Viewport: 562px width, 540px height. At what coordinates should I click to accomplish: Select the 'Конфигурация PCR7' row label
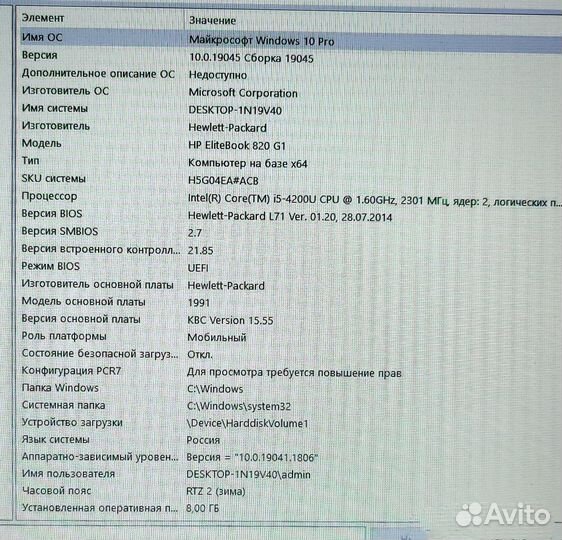pos(71,371)
